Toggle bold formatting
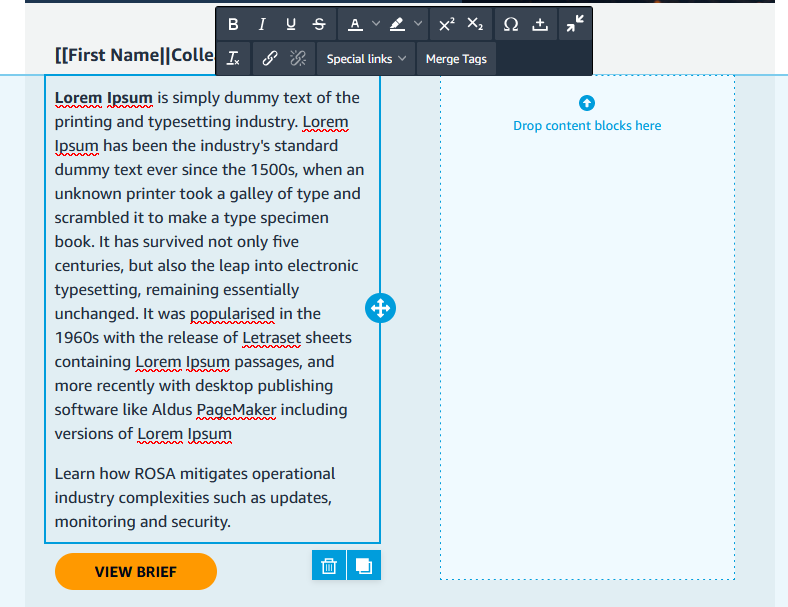Image resolution: width=788 pixels, height=607 pixels. coord(233,24)
